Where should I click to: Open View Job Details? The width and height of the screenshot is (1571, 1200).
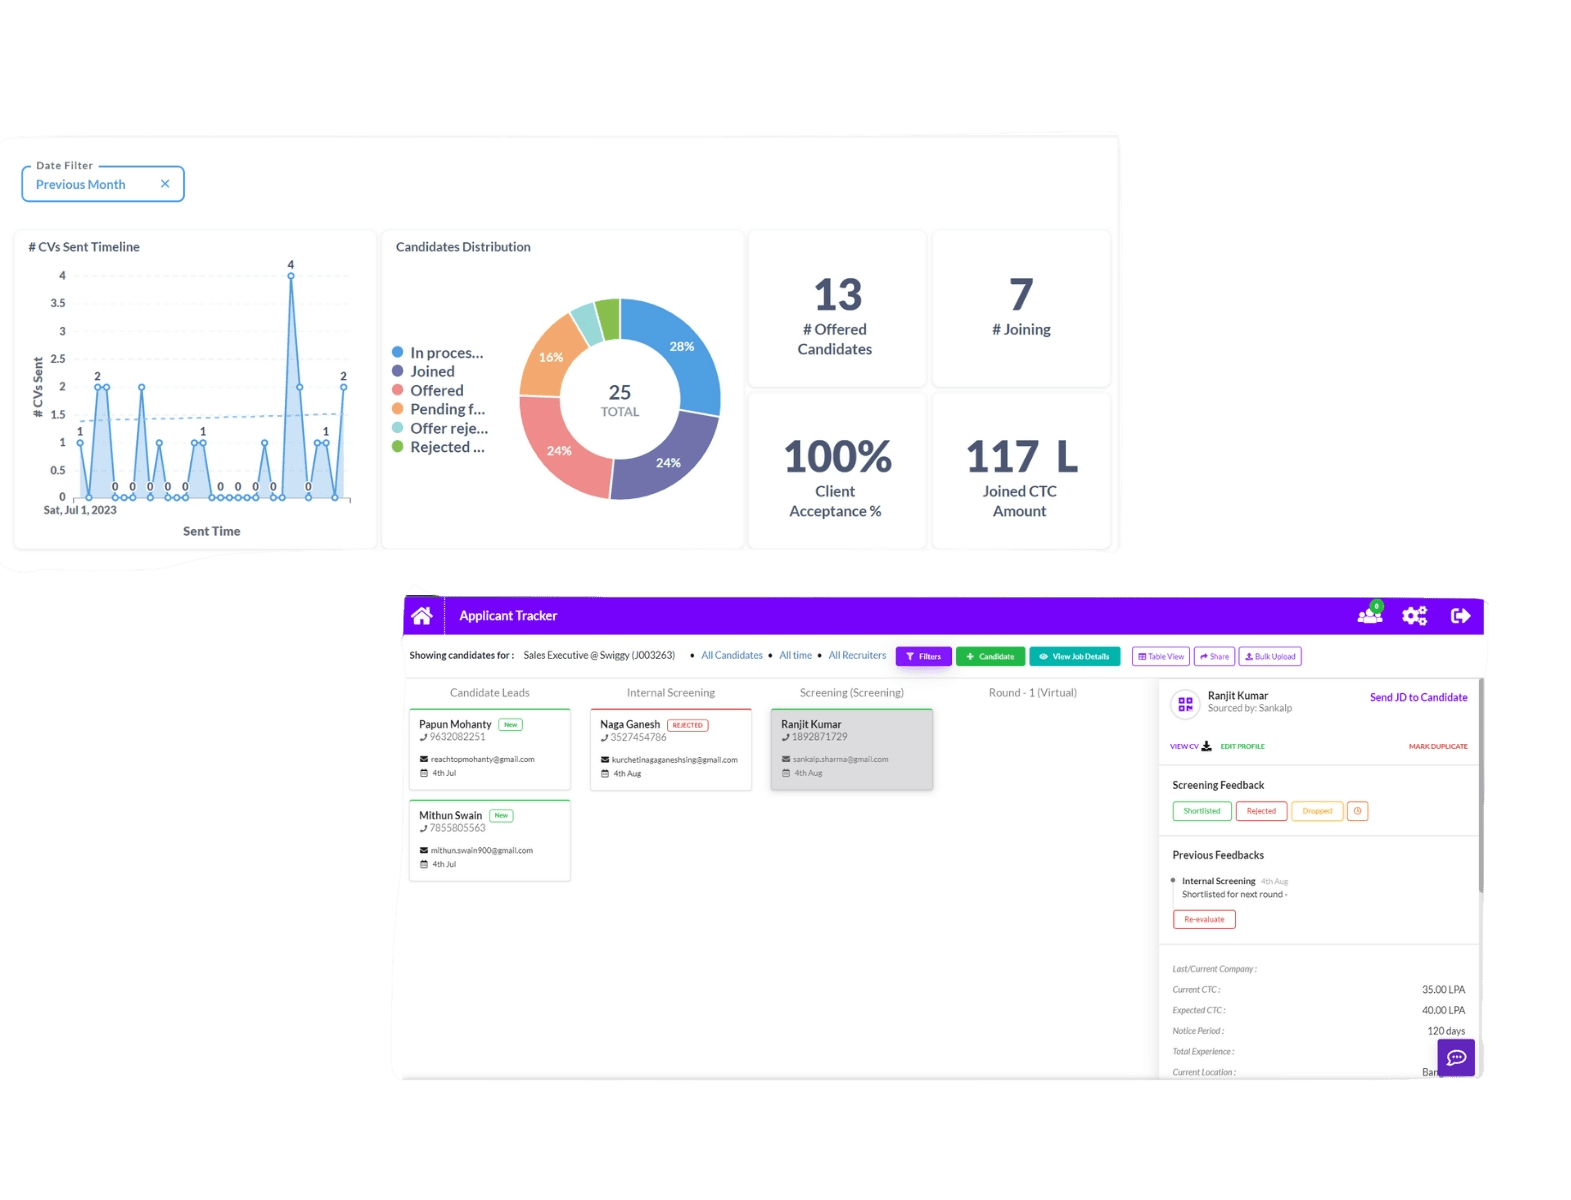[1074, 657]
